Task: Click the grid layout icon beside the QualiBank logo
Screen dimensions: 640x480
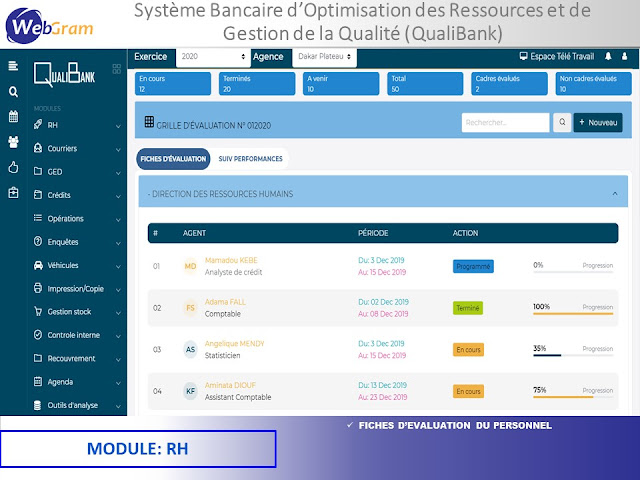Action: click(116, 69)
